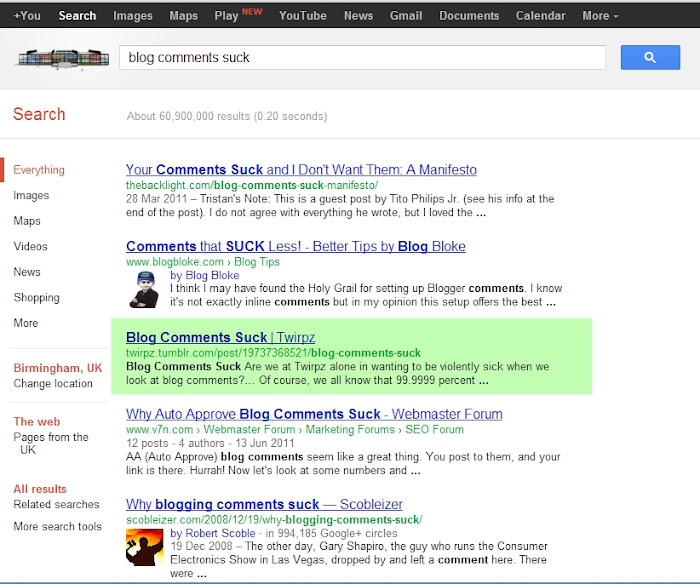This screenshot has height=584, width=700.
Task: Filter results by Videos in sidebar
Action: (x=30, y=246)
